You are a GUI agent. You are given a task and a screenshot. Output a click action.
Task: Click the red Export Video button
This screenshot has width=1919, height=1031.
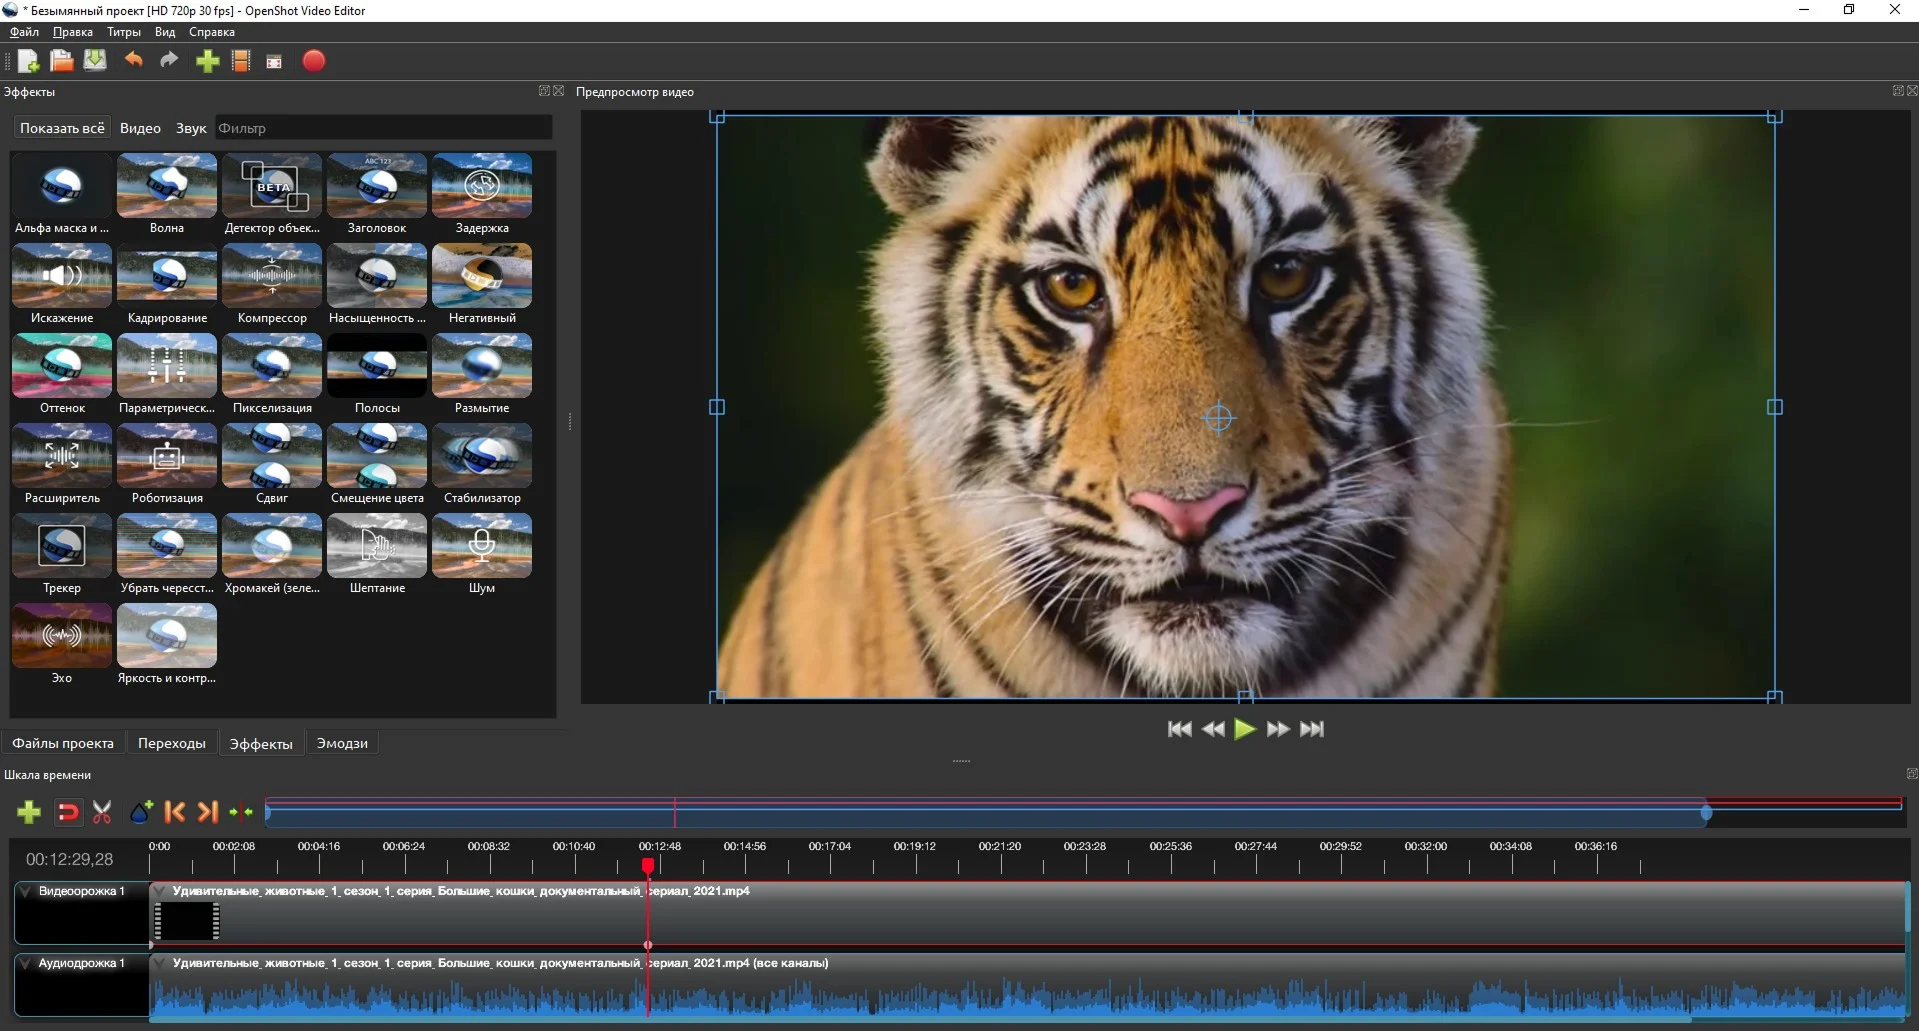(x=314, y=61)
